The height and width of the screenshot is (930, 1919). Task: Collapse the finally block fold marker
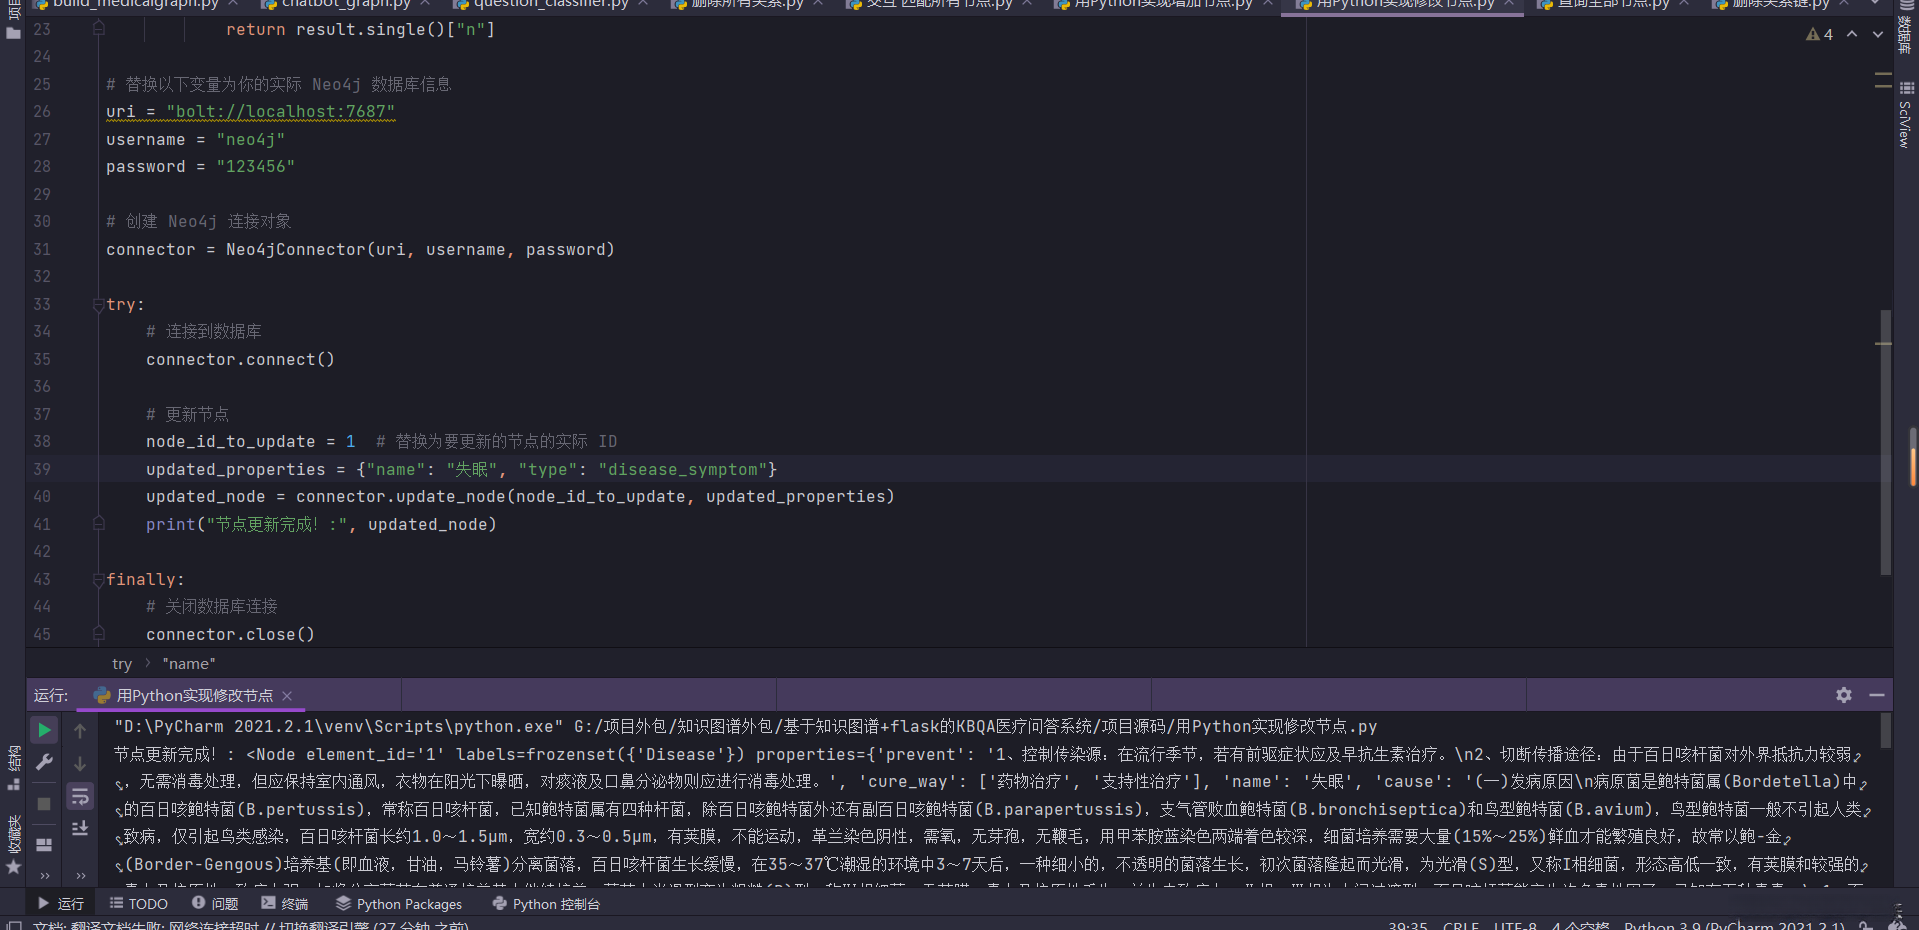[x=99, y=579]
